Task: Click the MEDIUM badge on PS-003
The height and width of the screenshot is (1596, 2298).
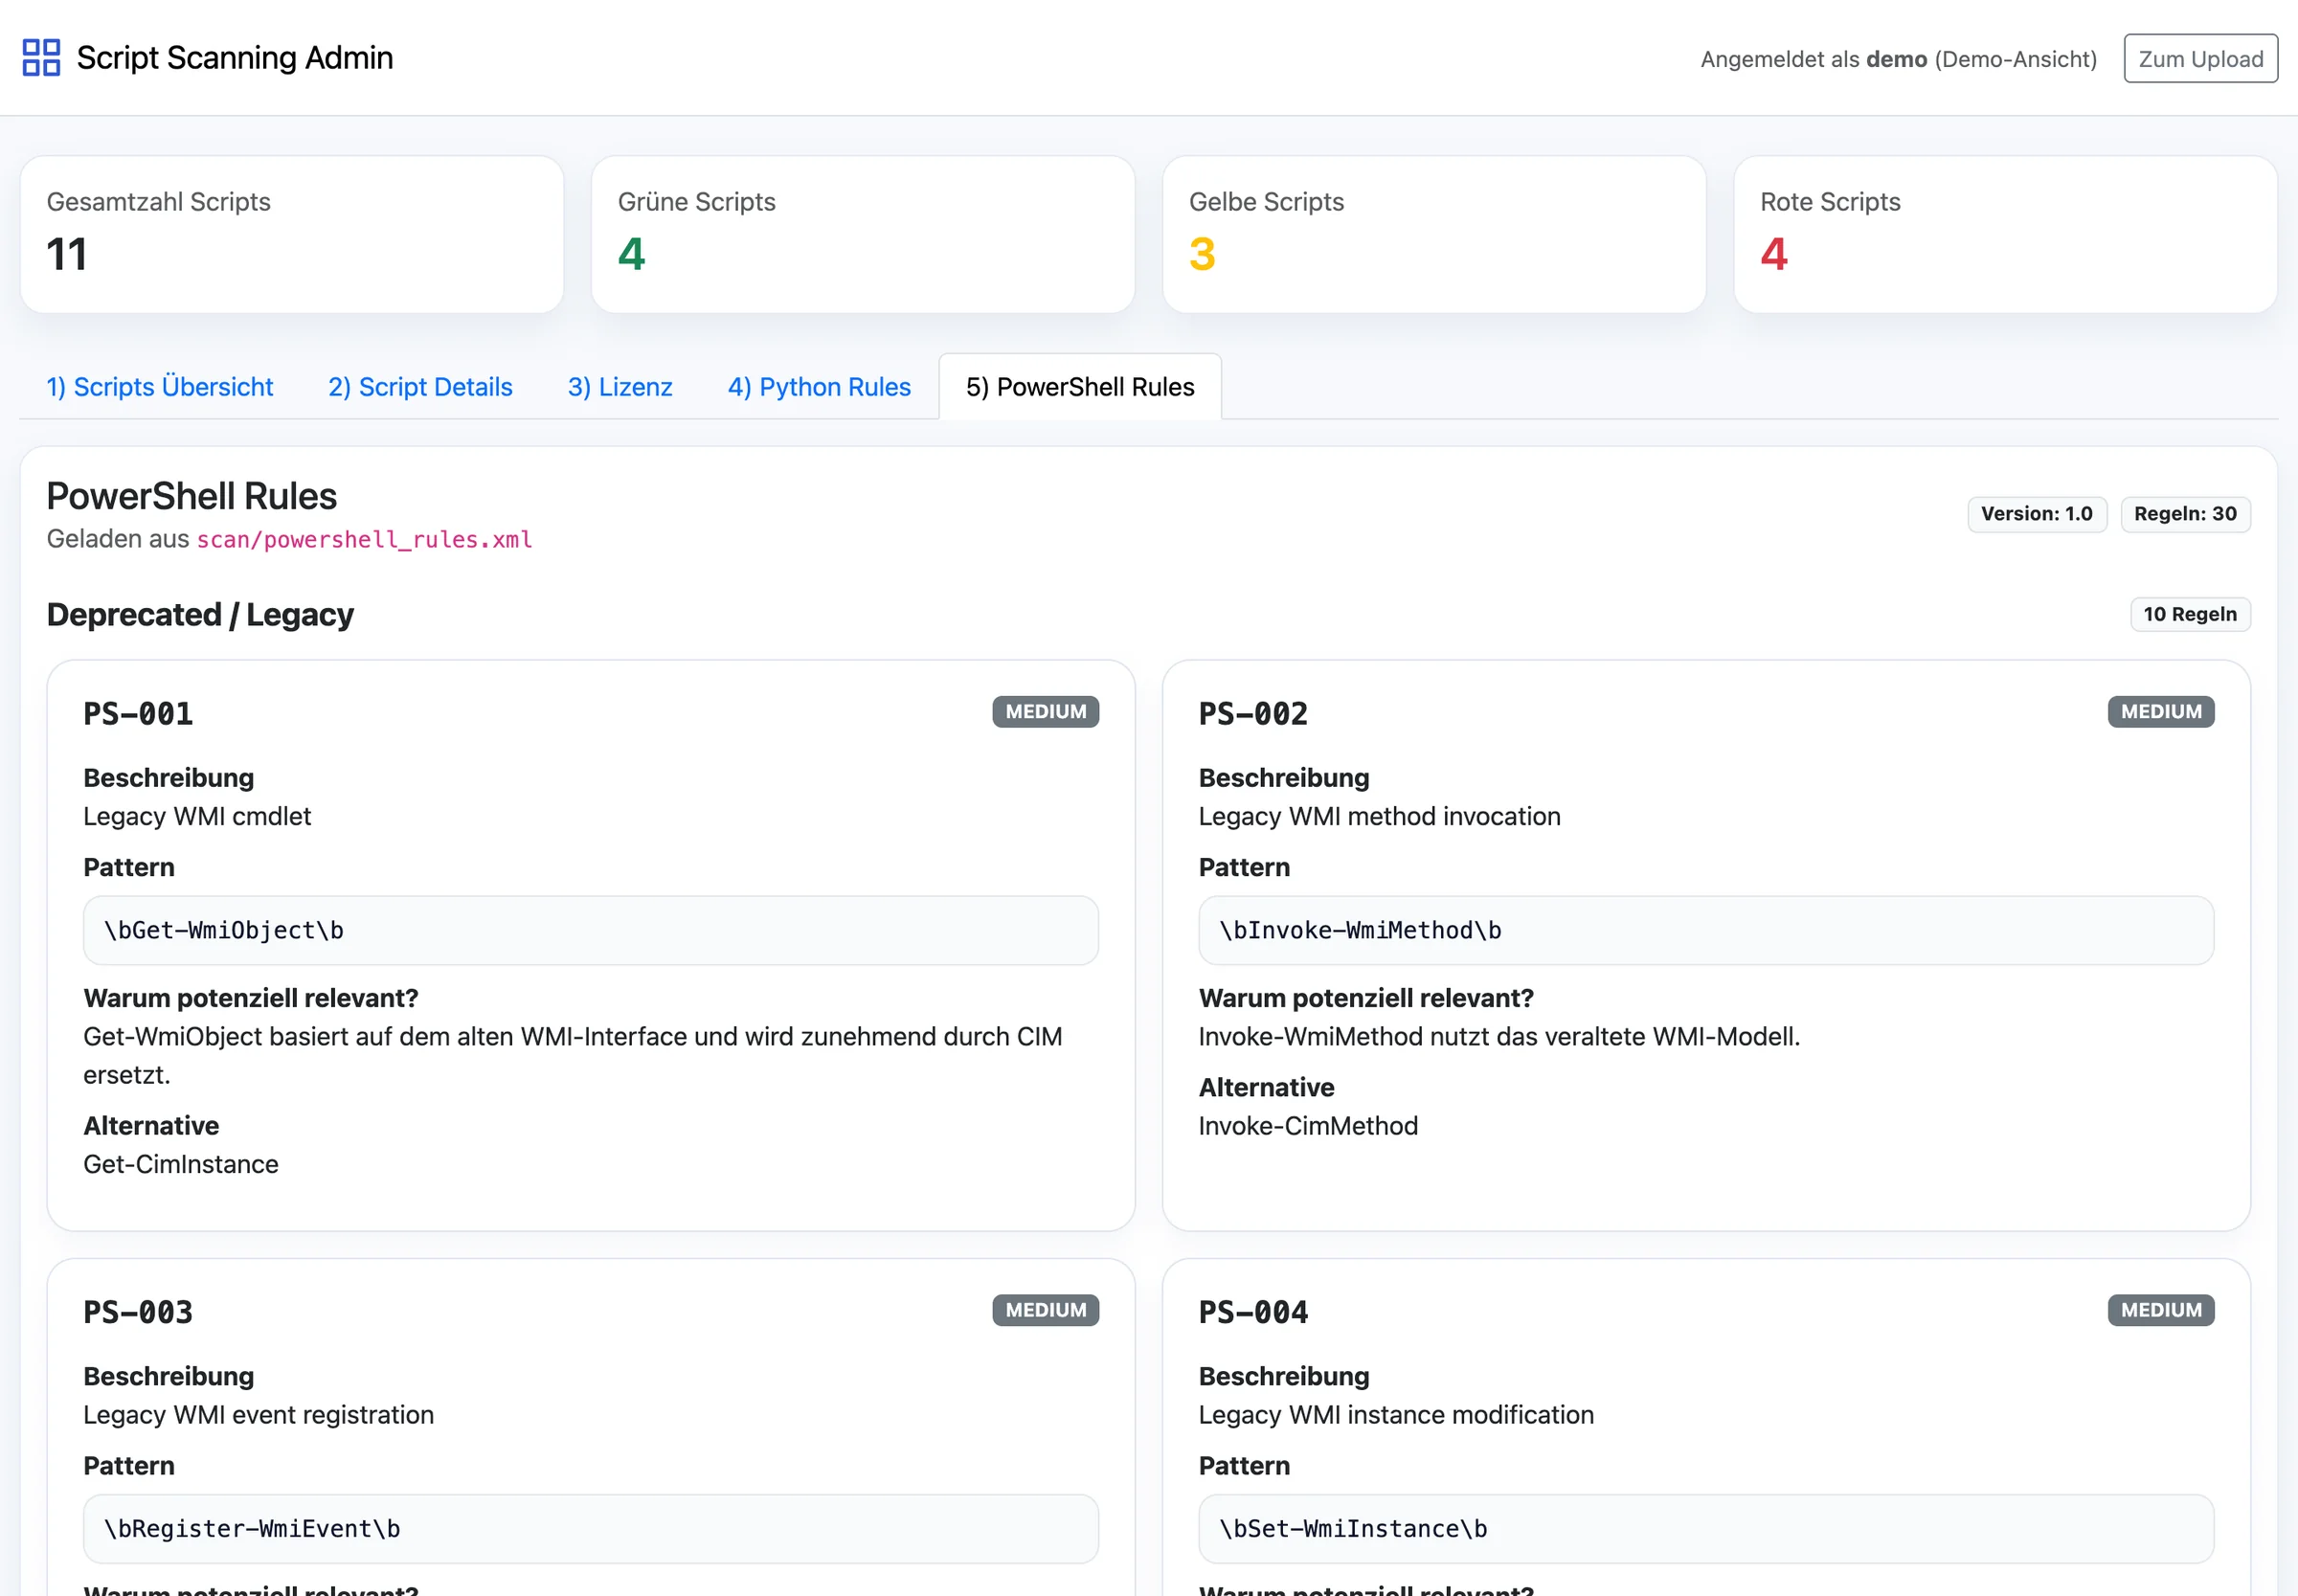Action: pos(1045,1311)
